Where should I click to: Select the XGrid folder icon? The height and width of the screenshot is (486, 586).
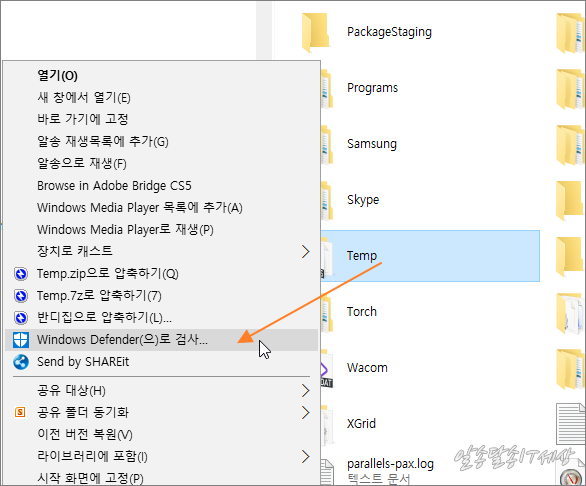pos(327,425)
